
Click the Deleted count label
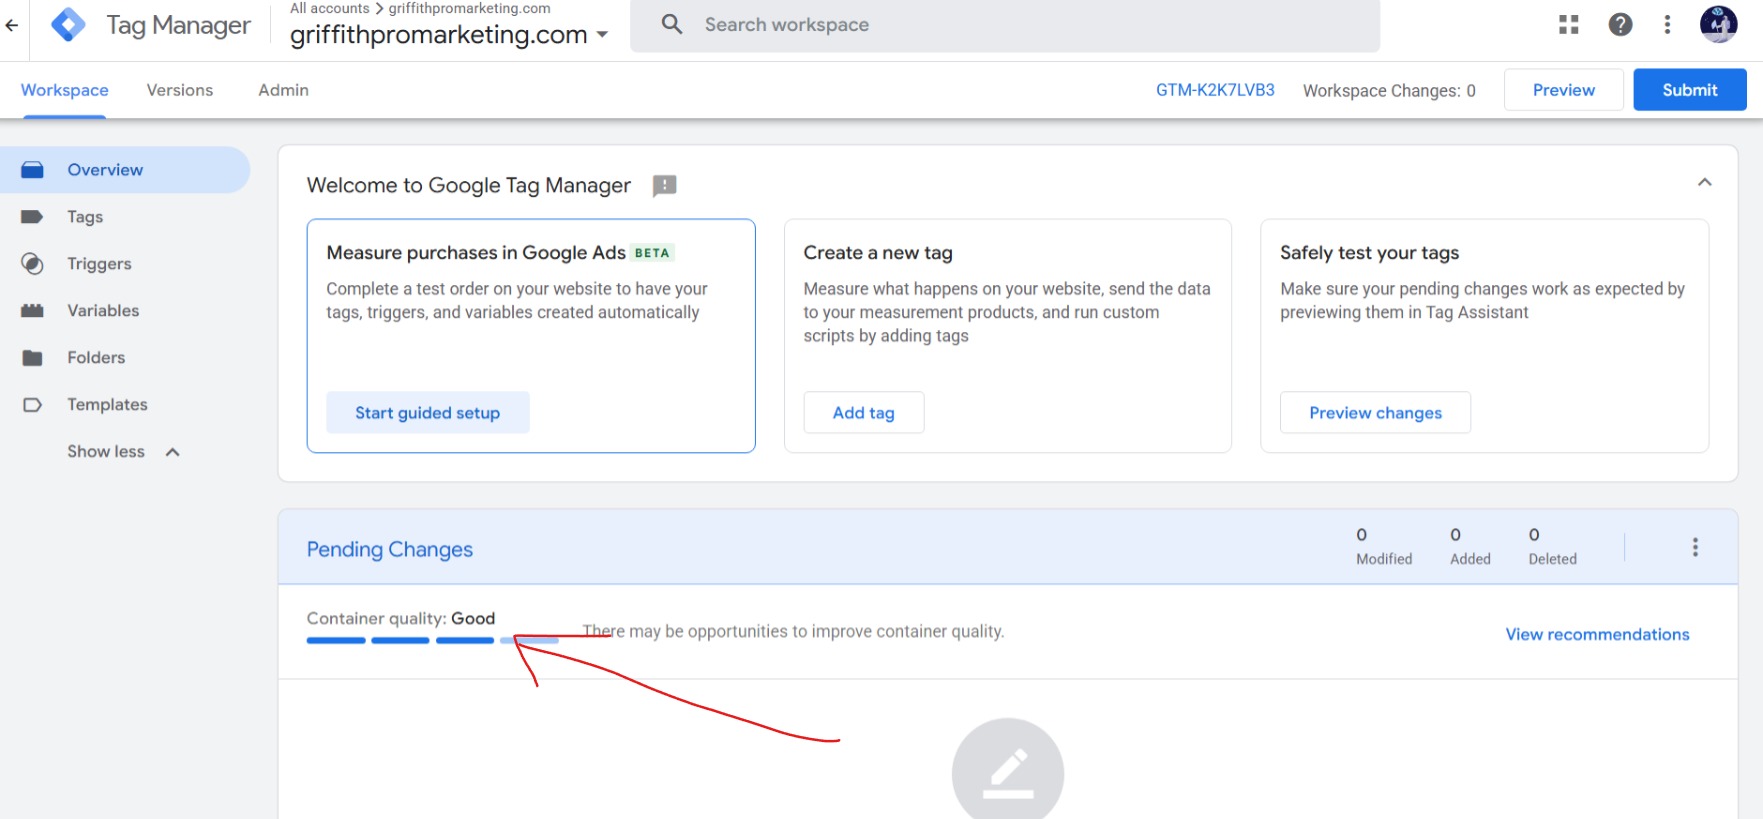pyautogui.click(x=1552, y=559)
